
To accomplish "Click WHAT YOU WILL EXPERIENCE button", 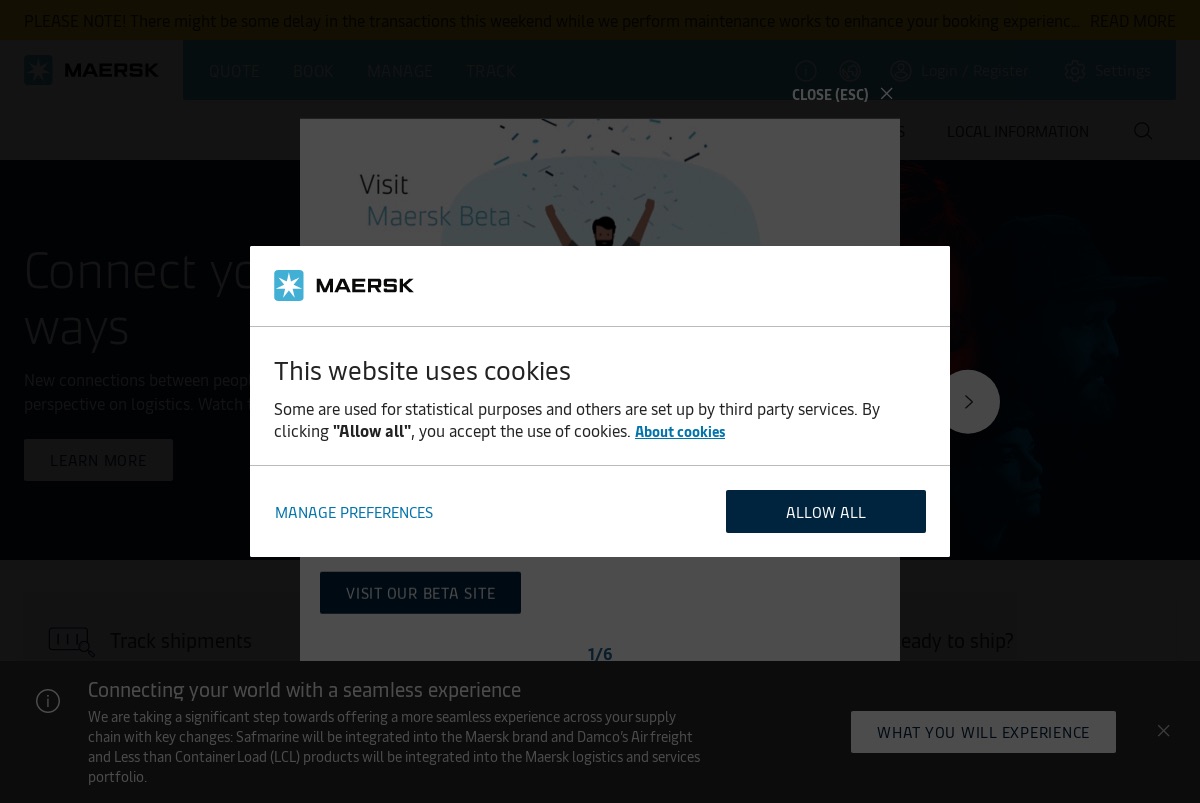I will point(983,732).
